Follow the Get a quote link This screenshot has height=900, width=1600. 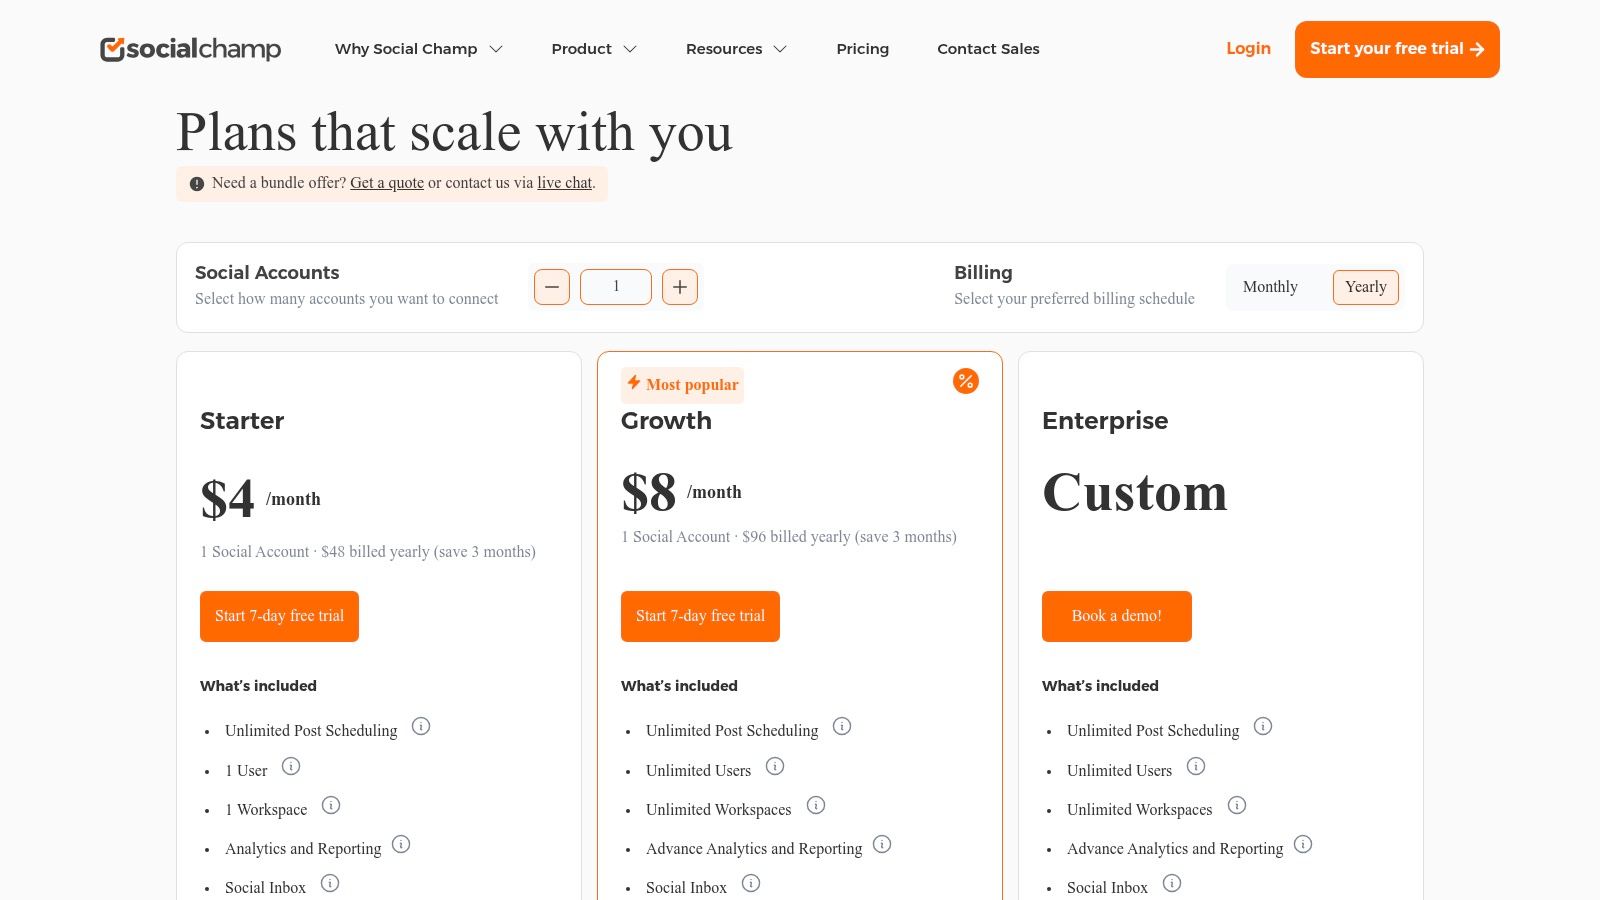point(387,183)
